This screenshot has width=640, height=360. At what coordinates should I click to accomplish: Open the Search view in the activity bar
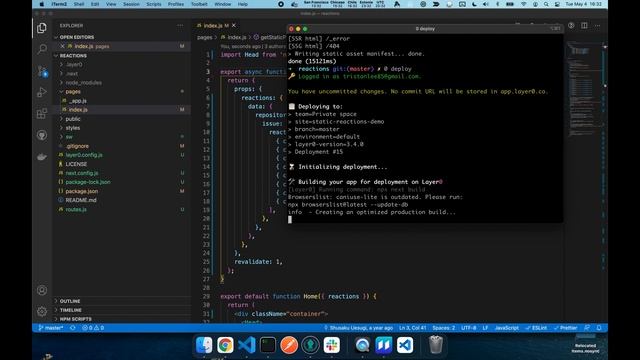(x=42, y=49)
